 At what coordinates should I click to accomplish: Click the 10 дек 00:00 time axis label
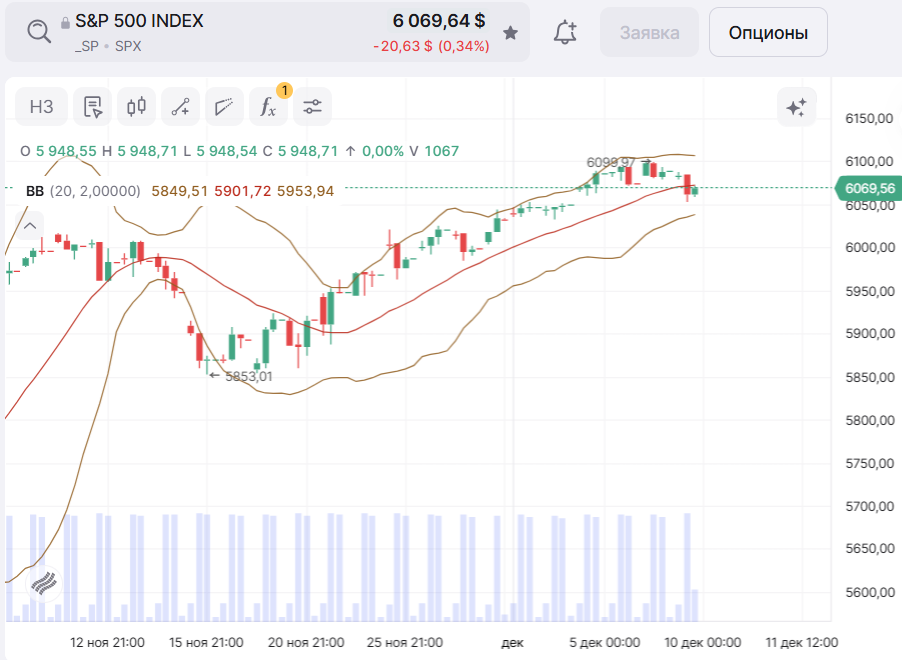coord(702,642)
